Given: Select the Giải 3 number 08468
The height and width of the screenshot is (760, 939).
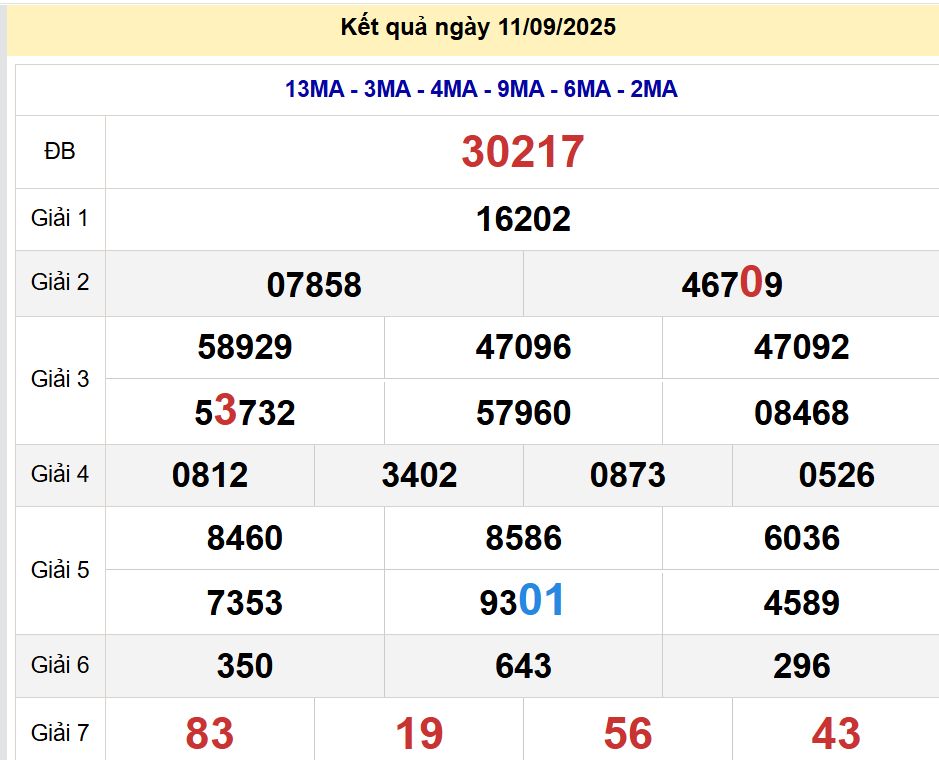Looking at the screenshot, I should [801, 412].
